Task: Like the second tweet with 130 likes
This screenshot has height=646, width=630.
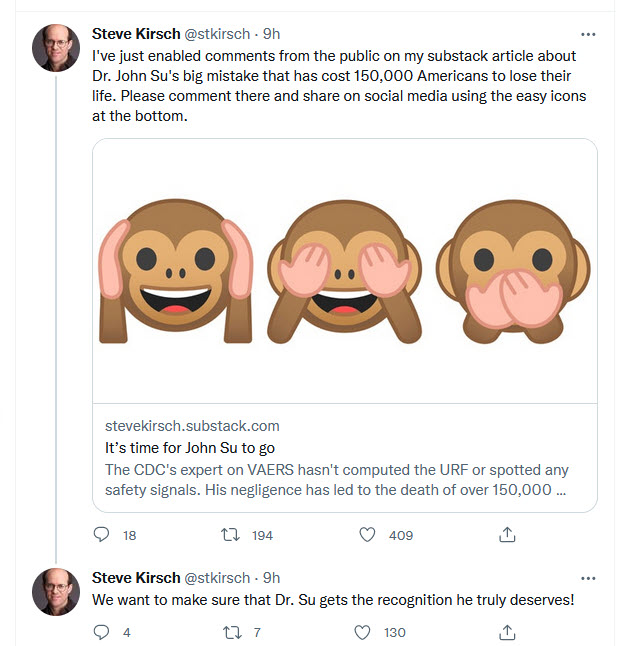Action: (363, 632)
